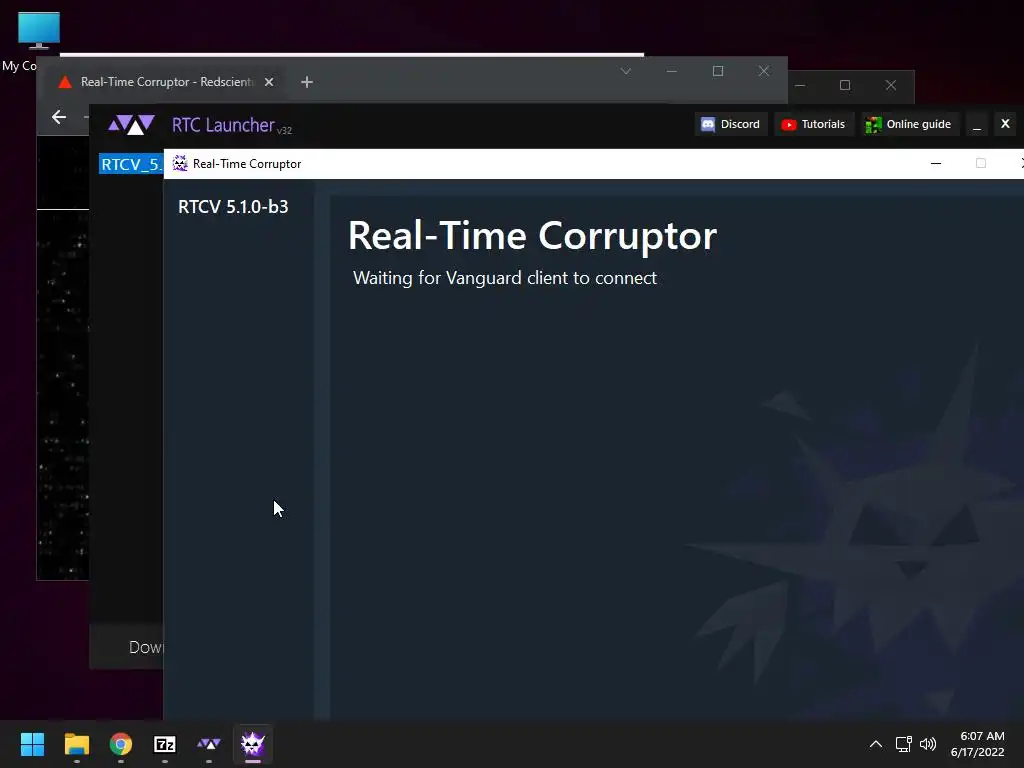This screenshot has width=1024, height=768.
Task: Select the Real-Time Corruptor Chrome tab
Action: pyautogui.click(x=166, y=82)
